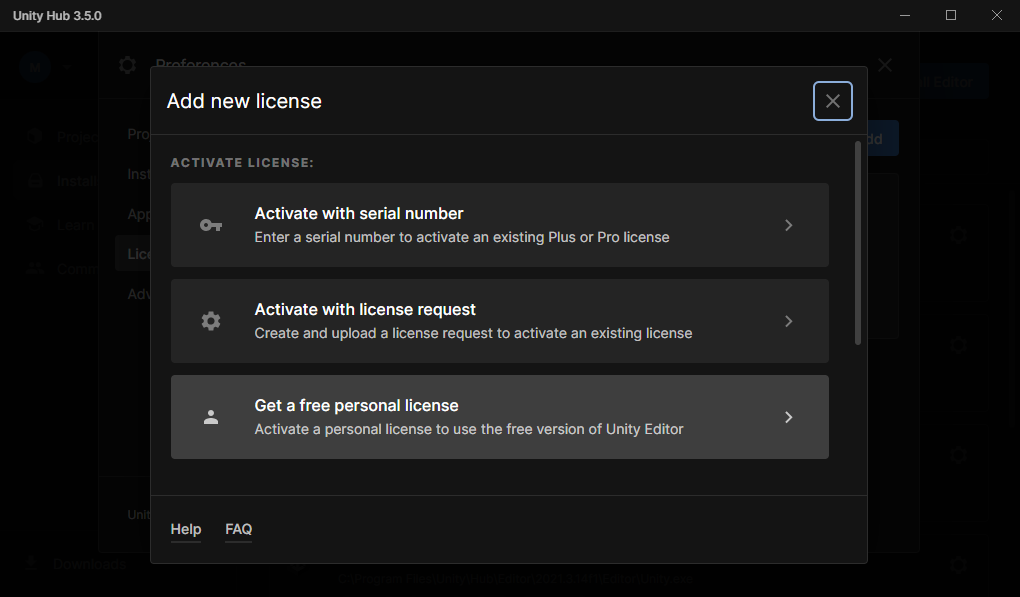
Task: Expand the Activate with license request chevron
Action: point(788,321)
